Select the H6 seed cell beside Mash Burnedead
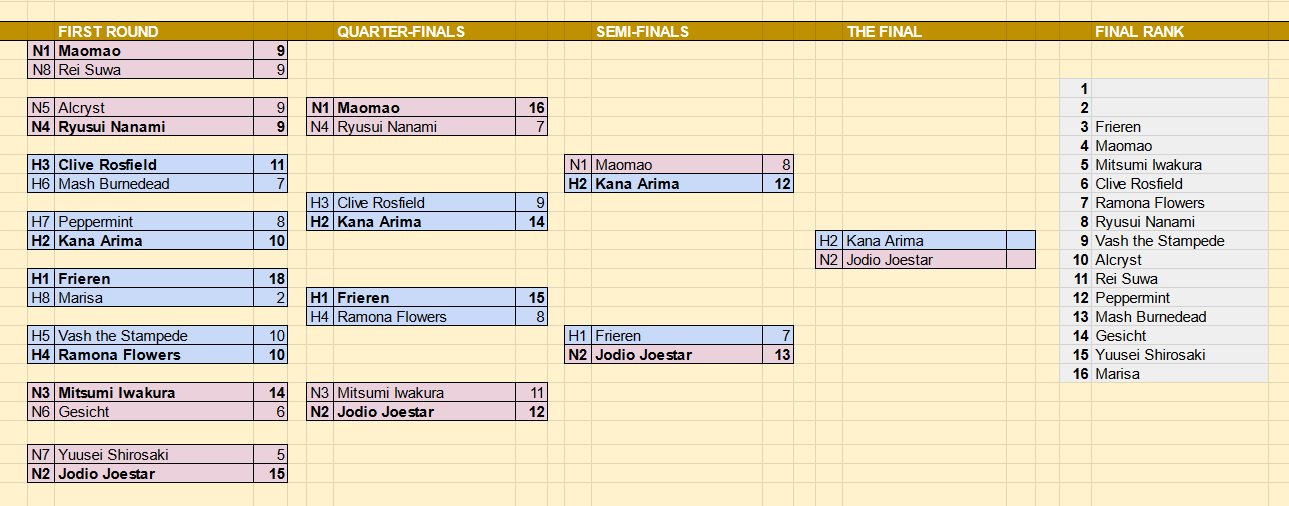Image resolution: width=1289 pixels, height=506 pixels. click(41, 184)
